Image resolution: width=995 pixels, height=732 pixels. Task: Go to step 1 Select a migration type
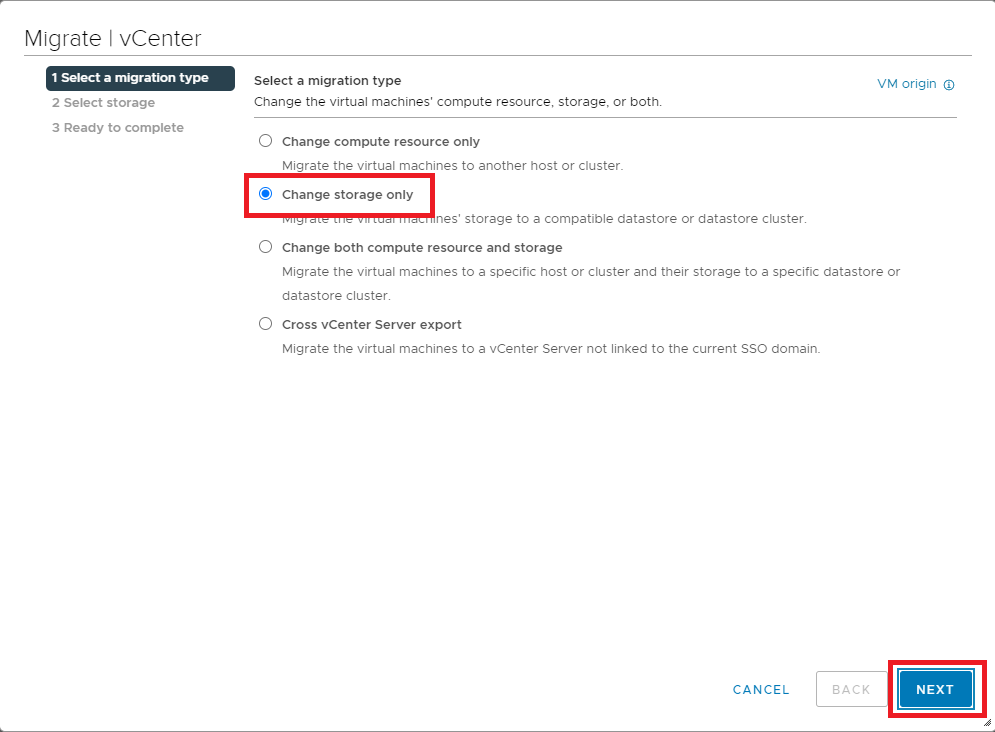click(x=131, y=78)
